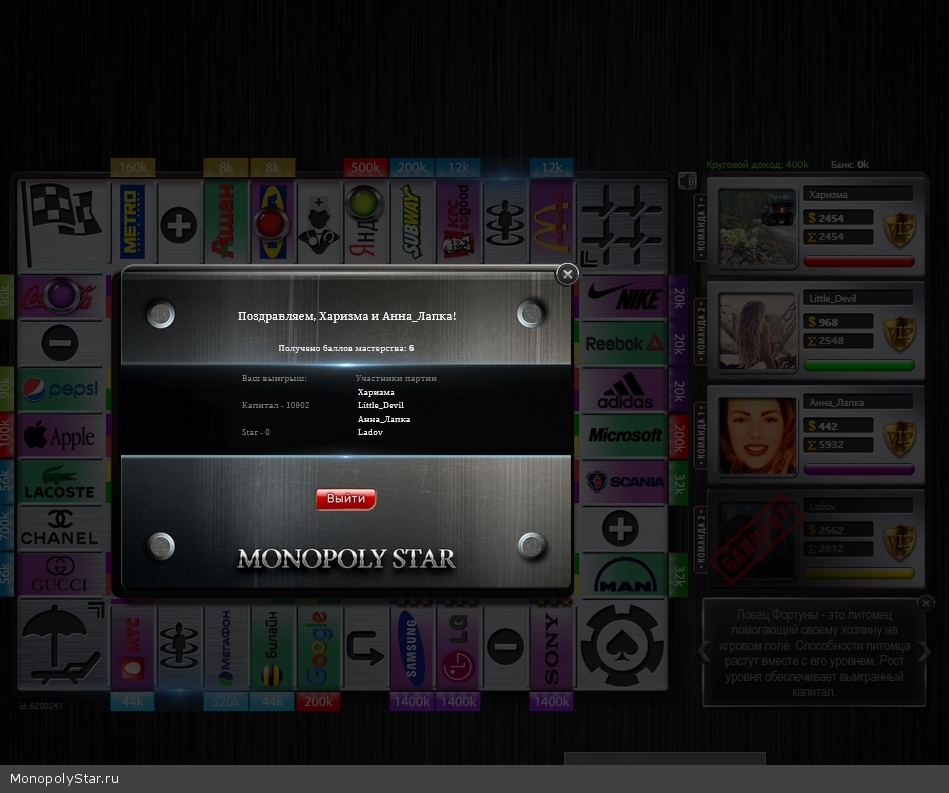This screenshot has height=793, width=949.
Task: Select the Microsoft property cell
Action: (x=624, y=435)
